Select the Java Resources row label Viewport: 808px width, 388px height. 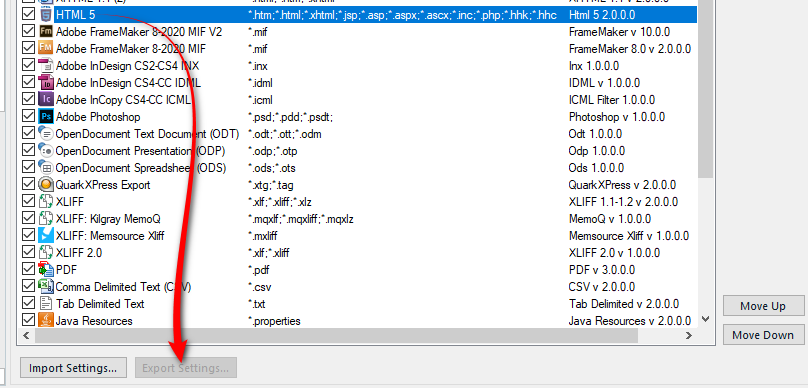pos(94,321)
